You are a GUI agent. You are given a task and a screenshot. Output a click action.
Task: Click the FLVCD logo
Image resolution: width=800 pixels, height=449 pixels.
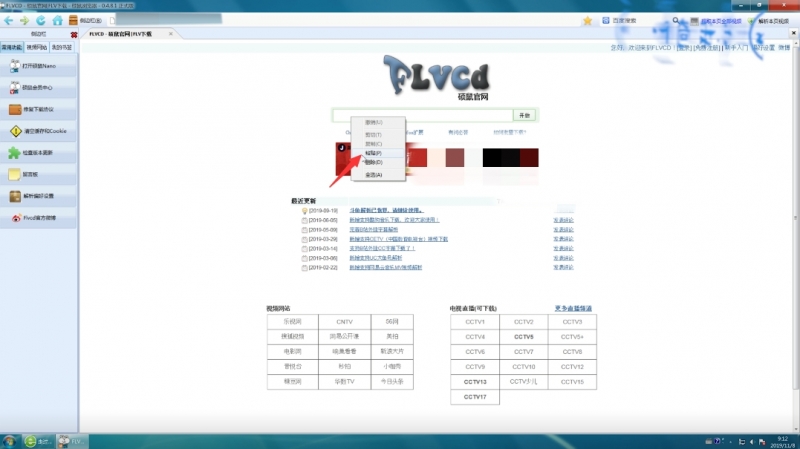(437, 76)
